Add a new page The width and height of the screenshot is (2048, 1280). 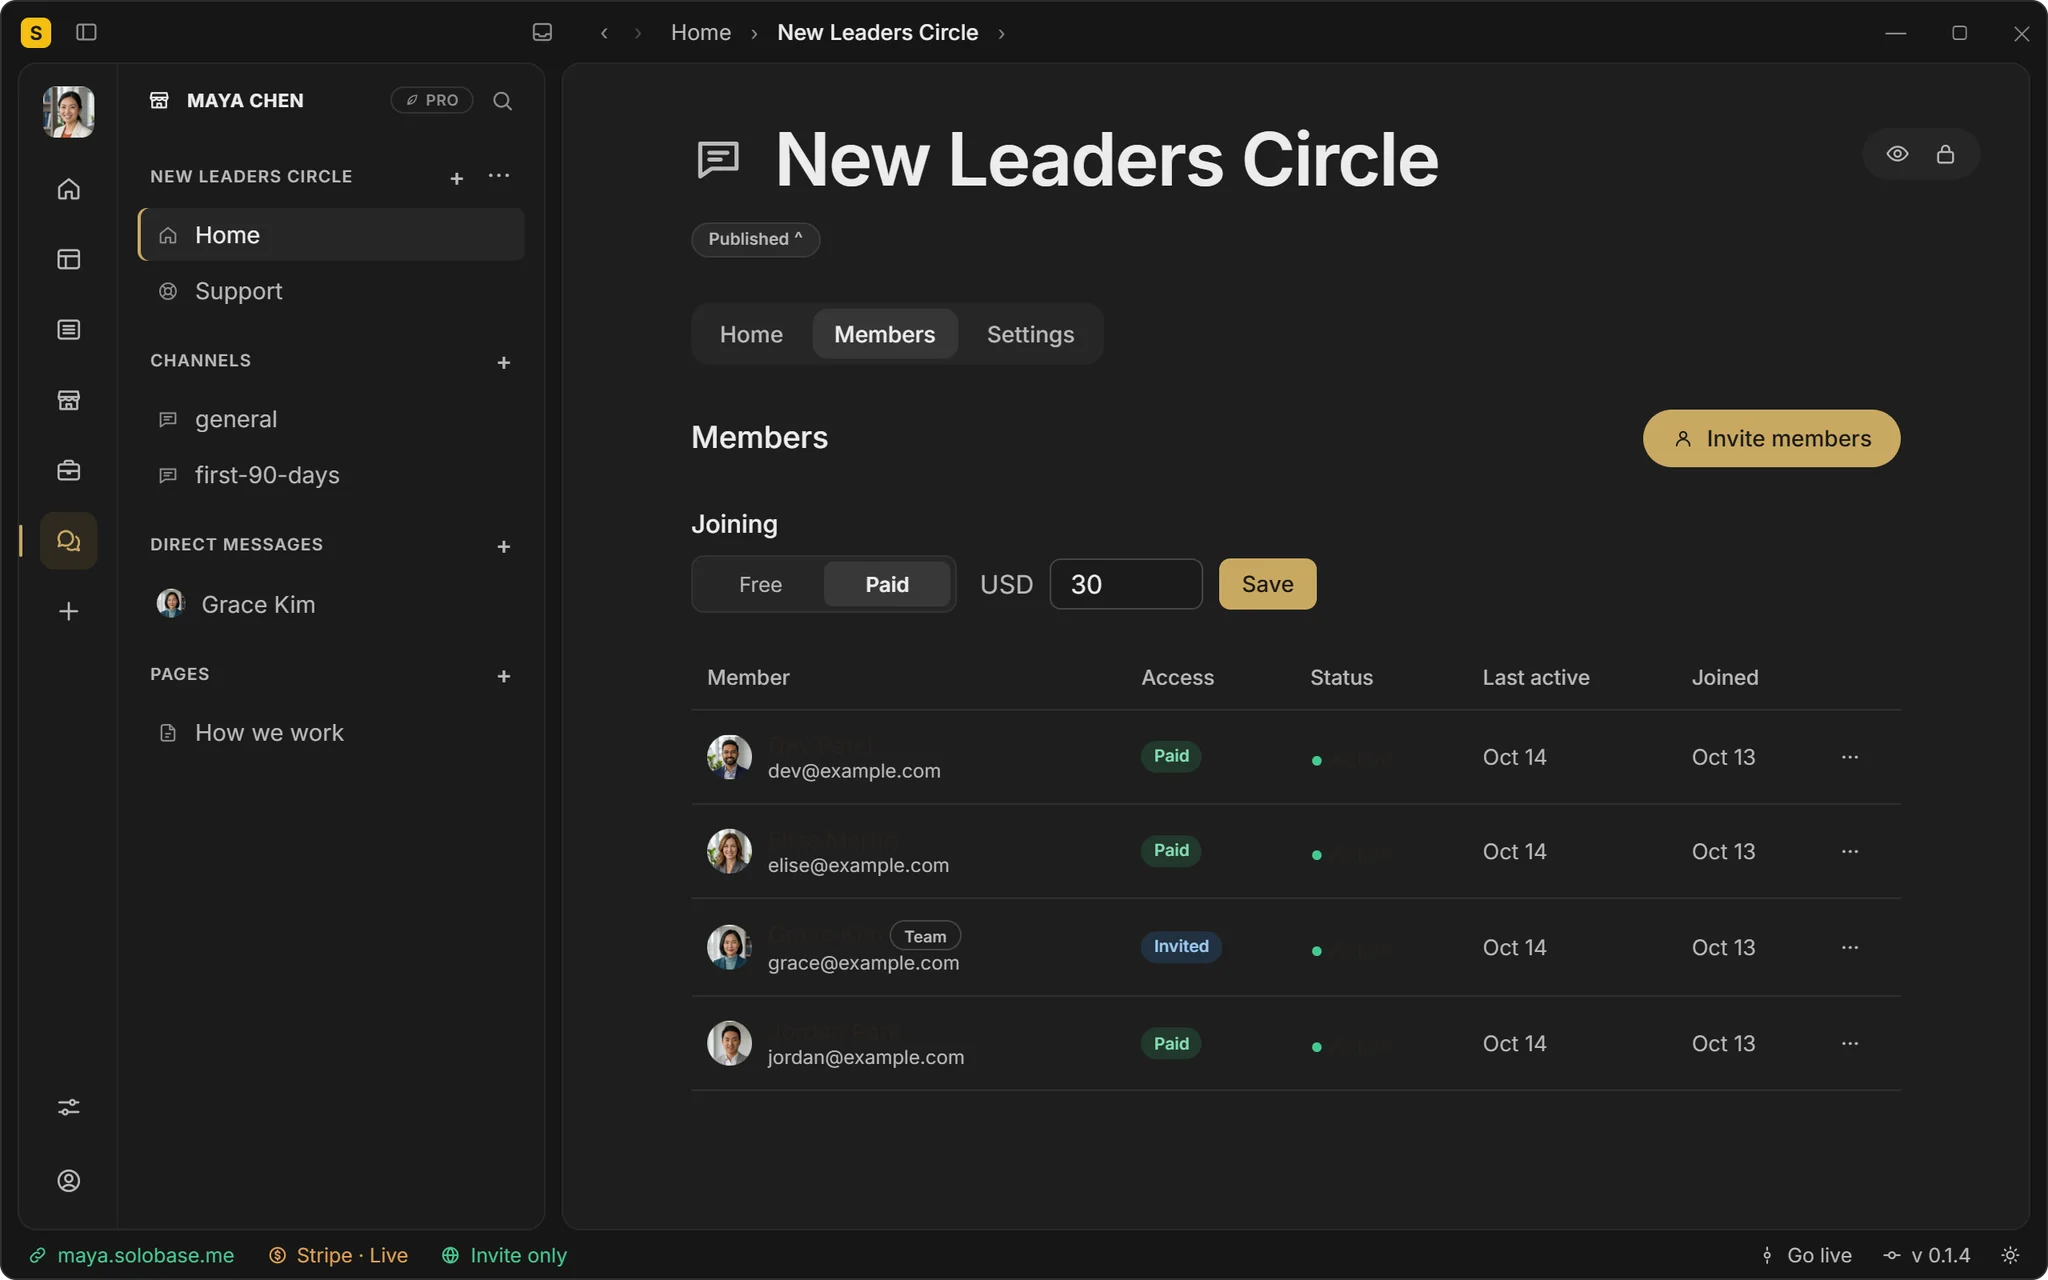[x=504, y=677]
